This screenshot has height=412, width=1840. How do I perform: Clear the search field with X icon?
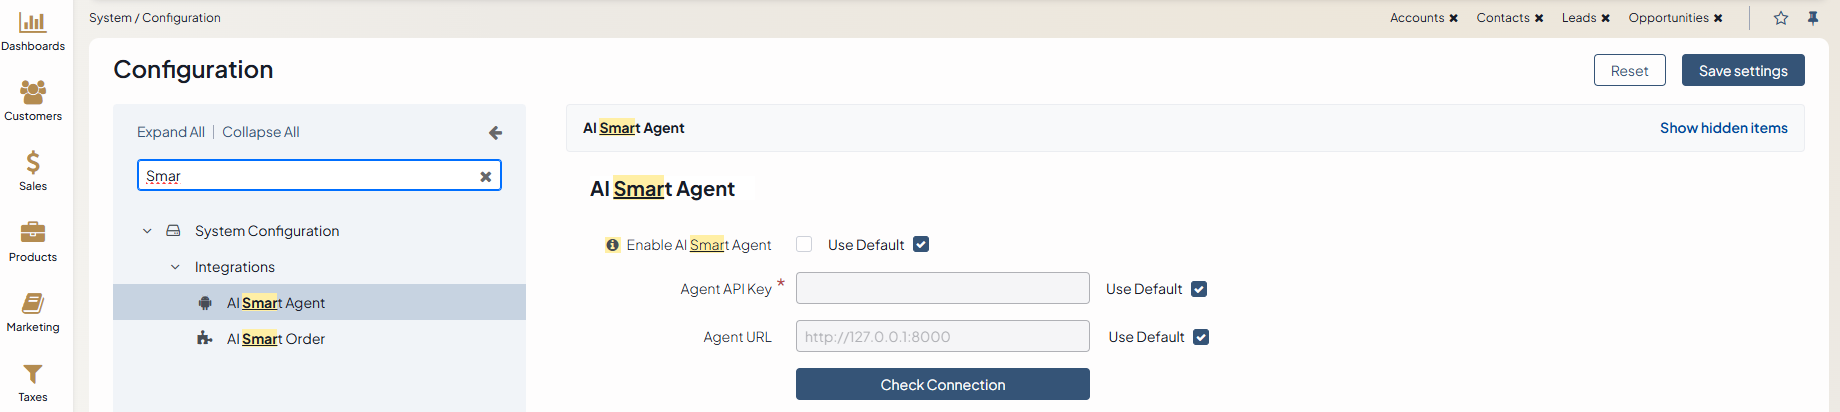point(486,177)
